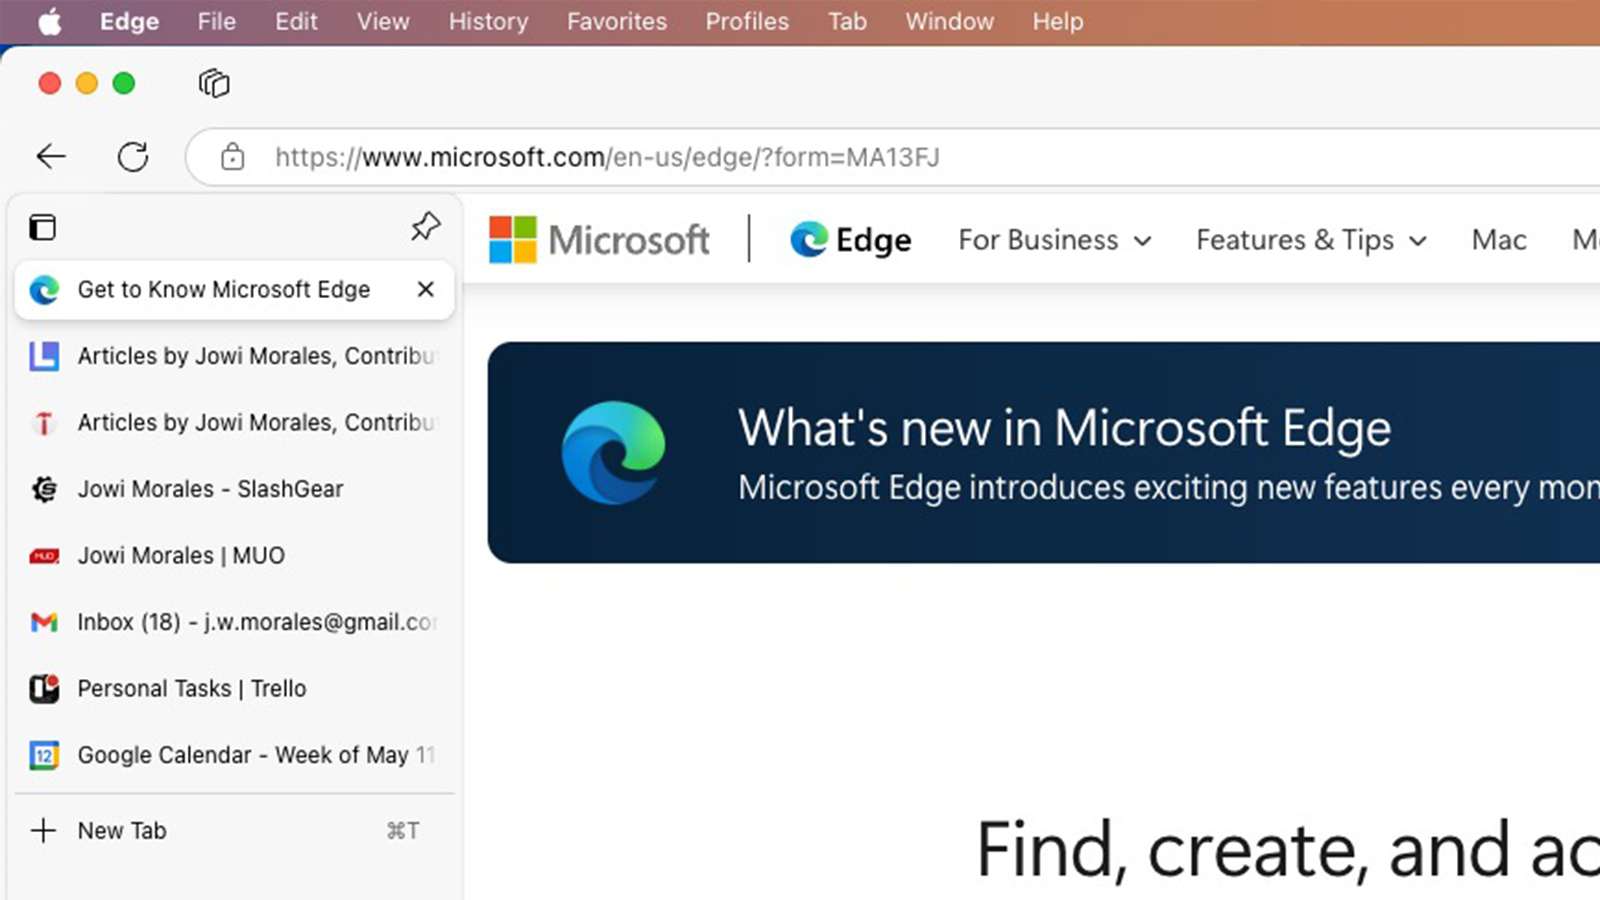Switch to Gmail Inbox (18) tab
Image resolution: width=1600 pixels, height=900 pixels.
tap(234, 622)
